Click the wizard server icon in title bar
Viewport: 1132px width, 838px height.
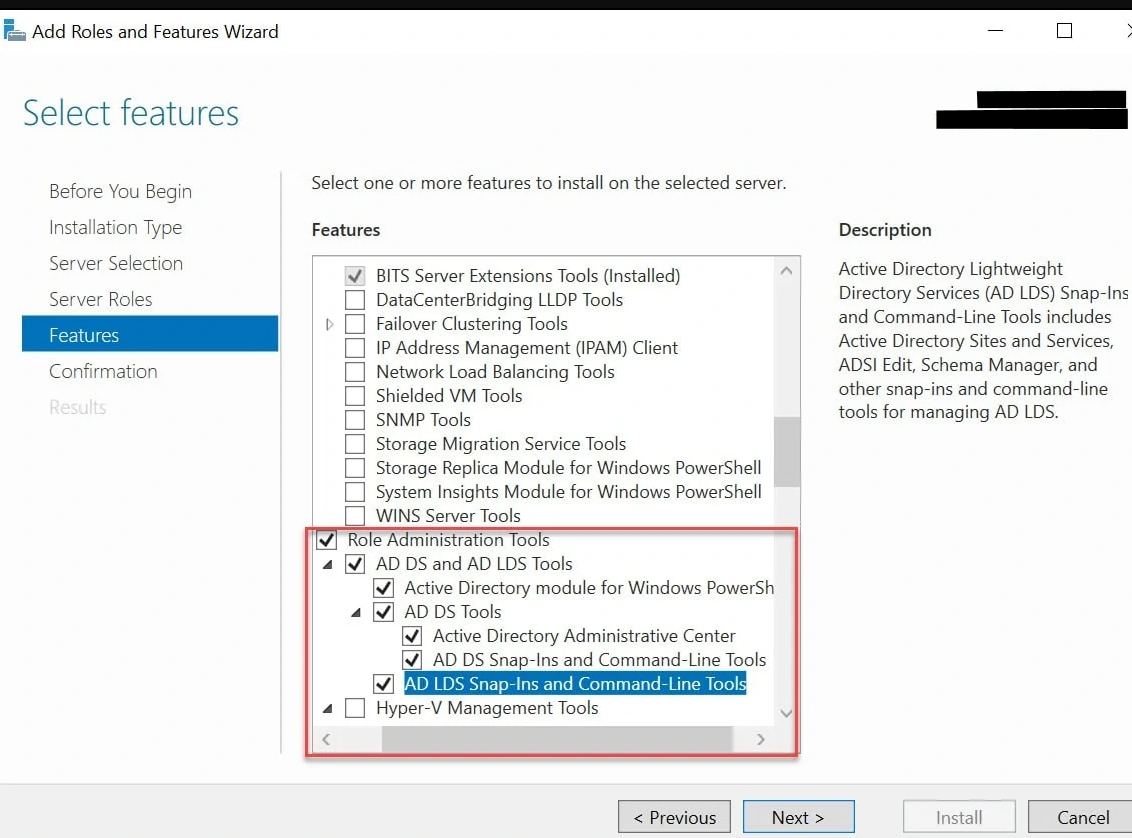(x=14, y=31)
